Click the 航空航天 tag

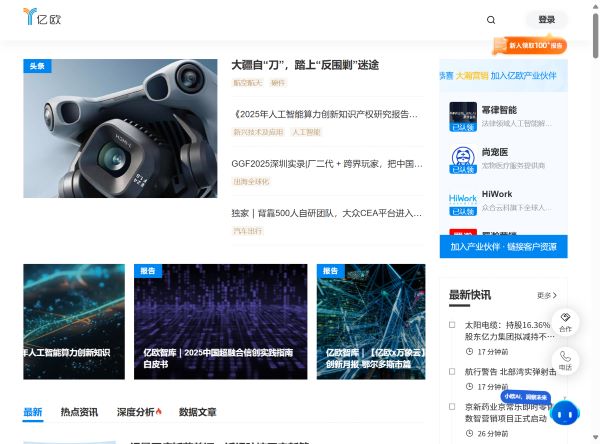[248, 83]
